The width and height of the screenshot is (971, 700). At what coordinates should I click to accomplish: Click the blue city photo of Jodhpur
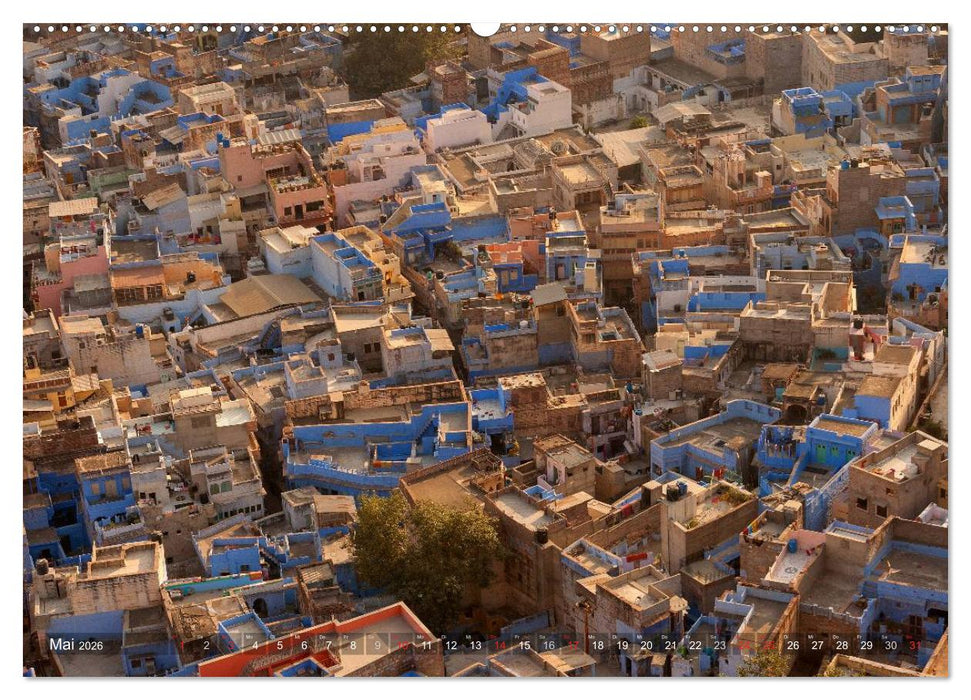click(485, 330)
